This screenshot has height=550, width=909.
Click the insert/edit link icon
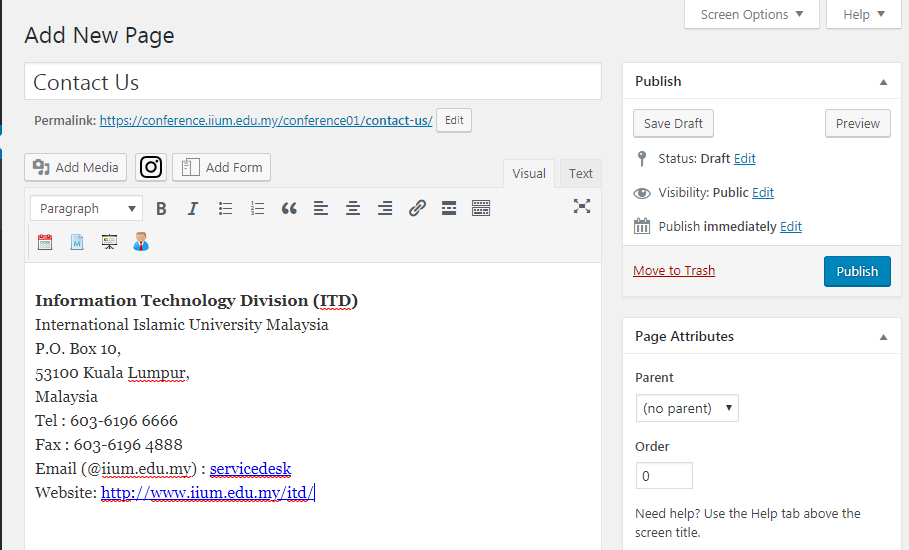(x=417, y=209)
